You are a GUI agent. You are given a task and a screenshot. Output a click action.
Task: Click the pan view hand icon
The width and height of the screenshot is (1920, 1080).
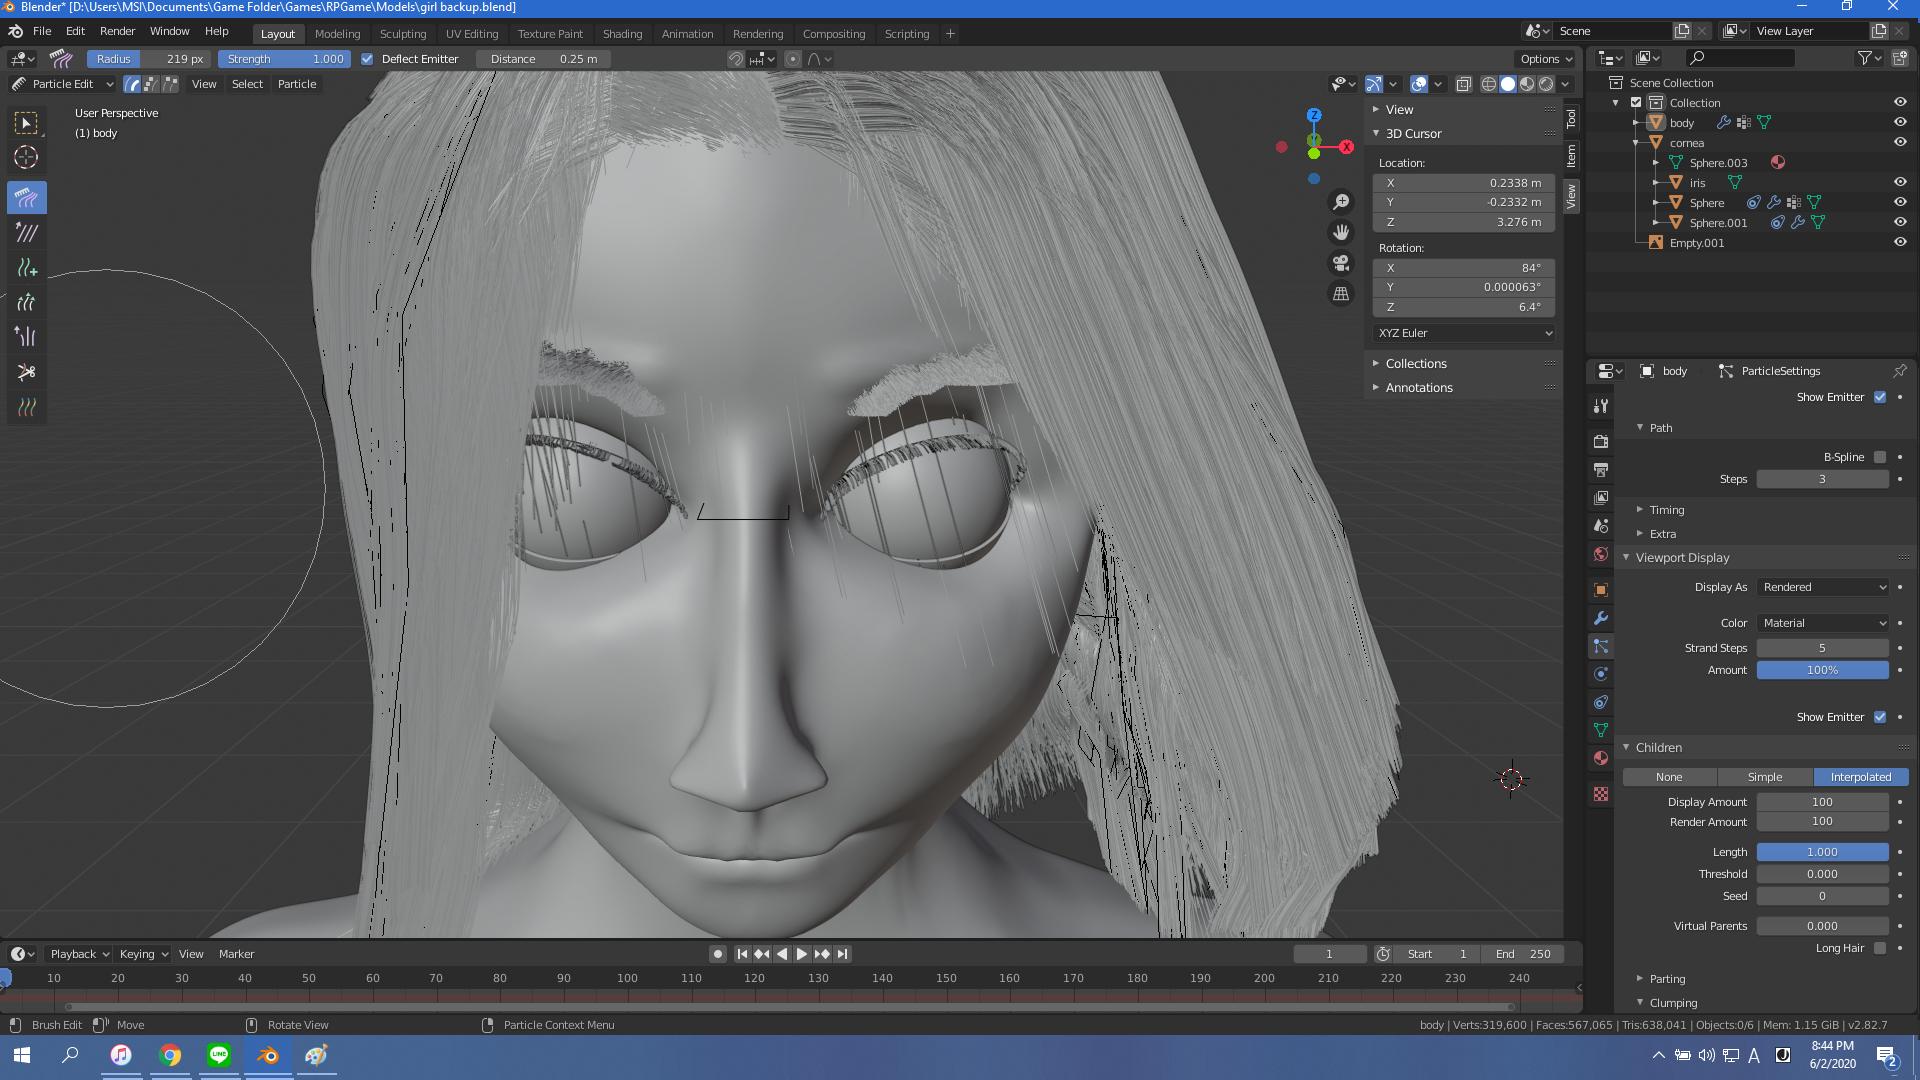[x=1341, y=232]
